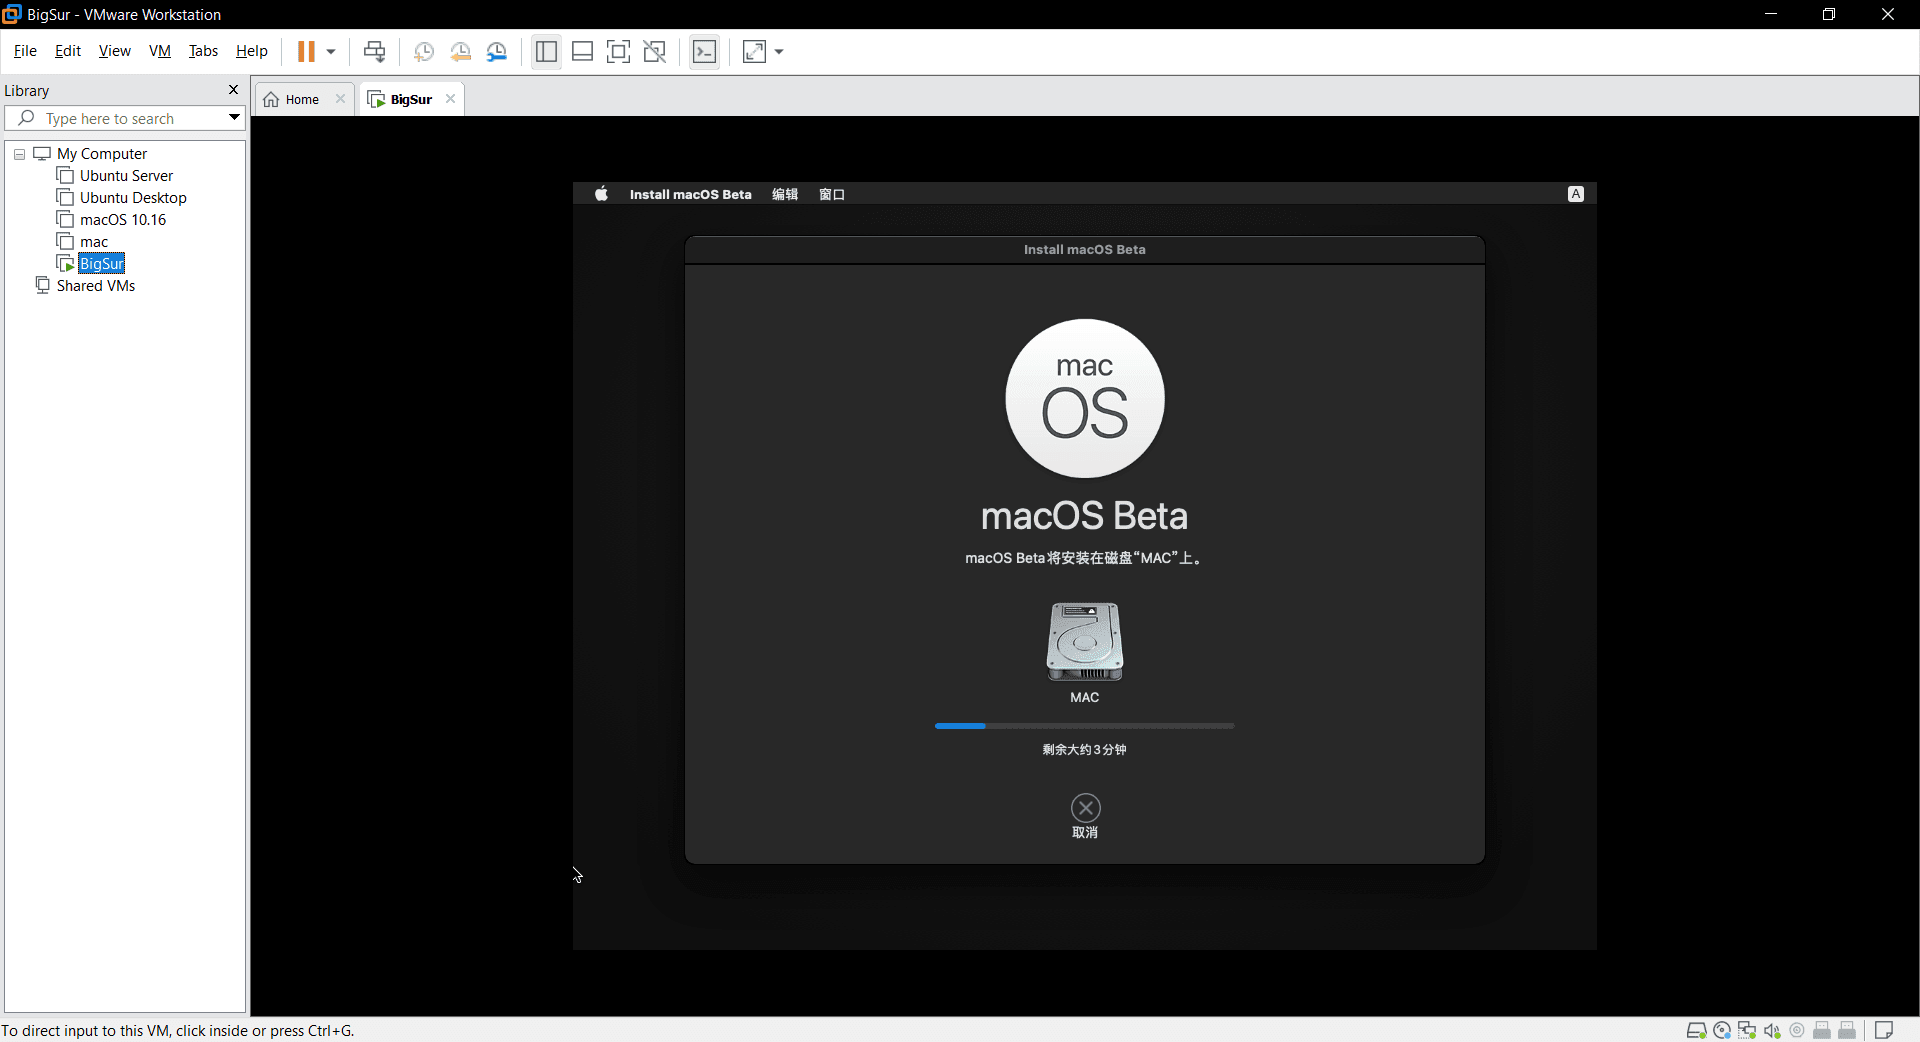Toggle the library sidebar view

point(546,52)
